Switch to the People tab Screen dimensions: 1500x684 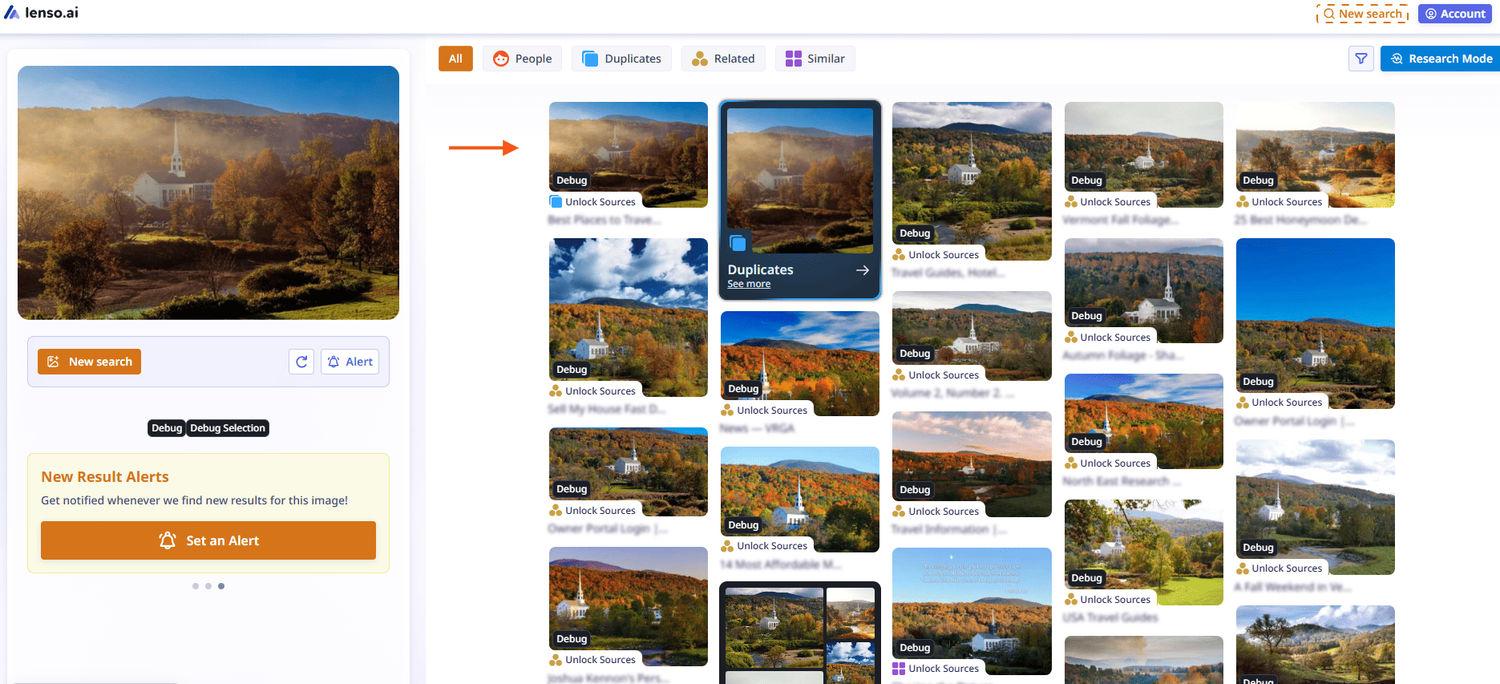pyautogui.click(x=523, y=59)
